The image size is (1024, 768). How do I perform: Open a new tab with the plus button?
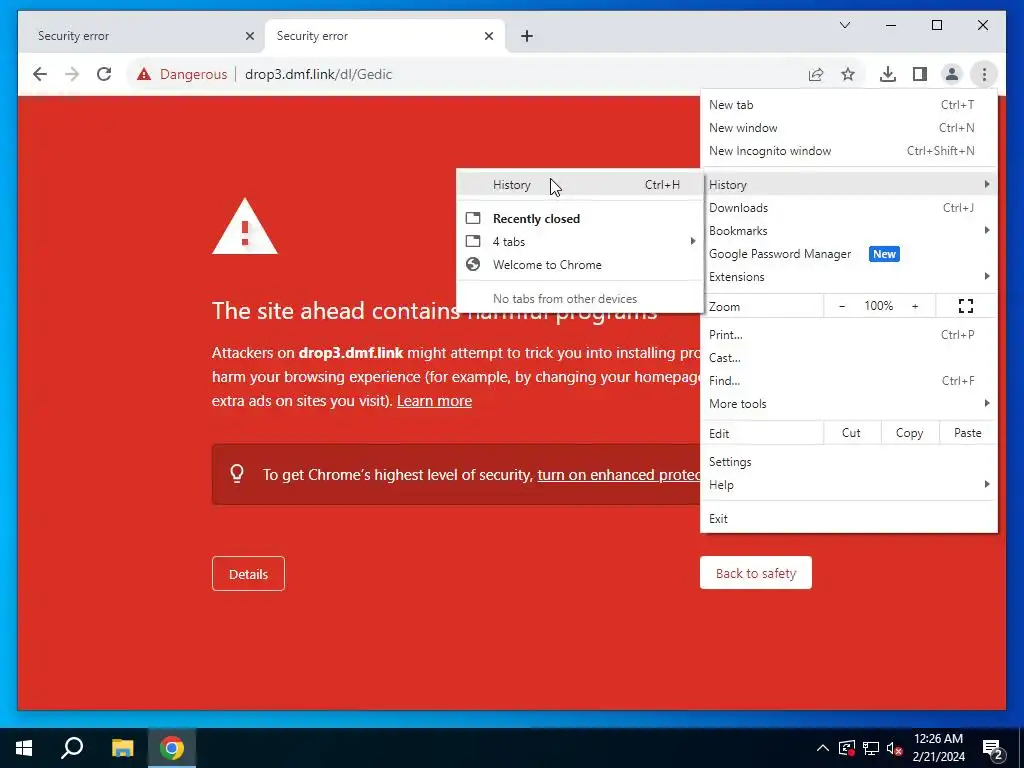click(527, 36)
